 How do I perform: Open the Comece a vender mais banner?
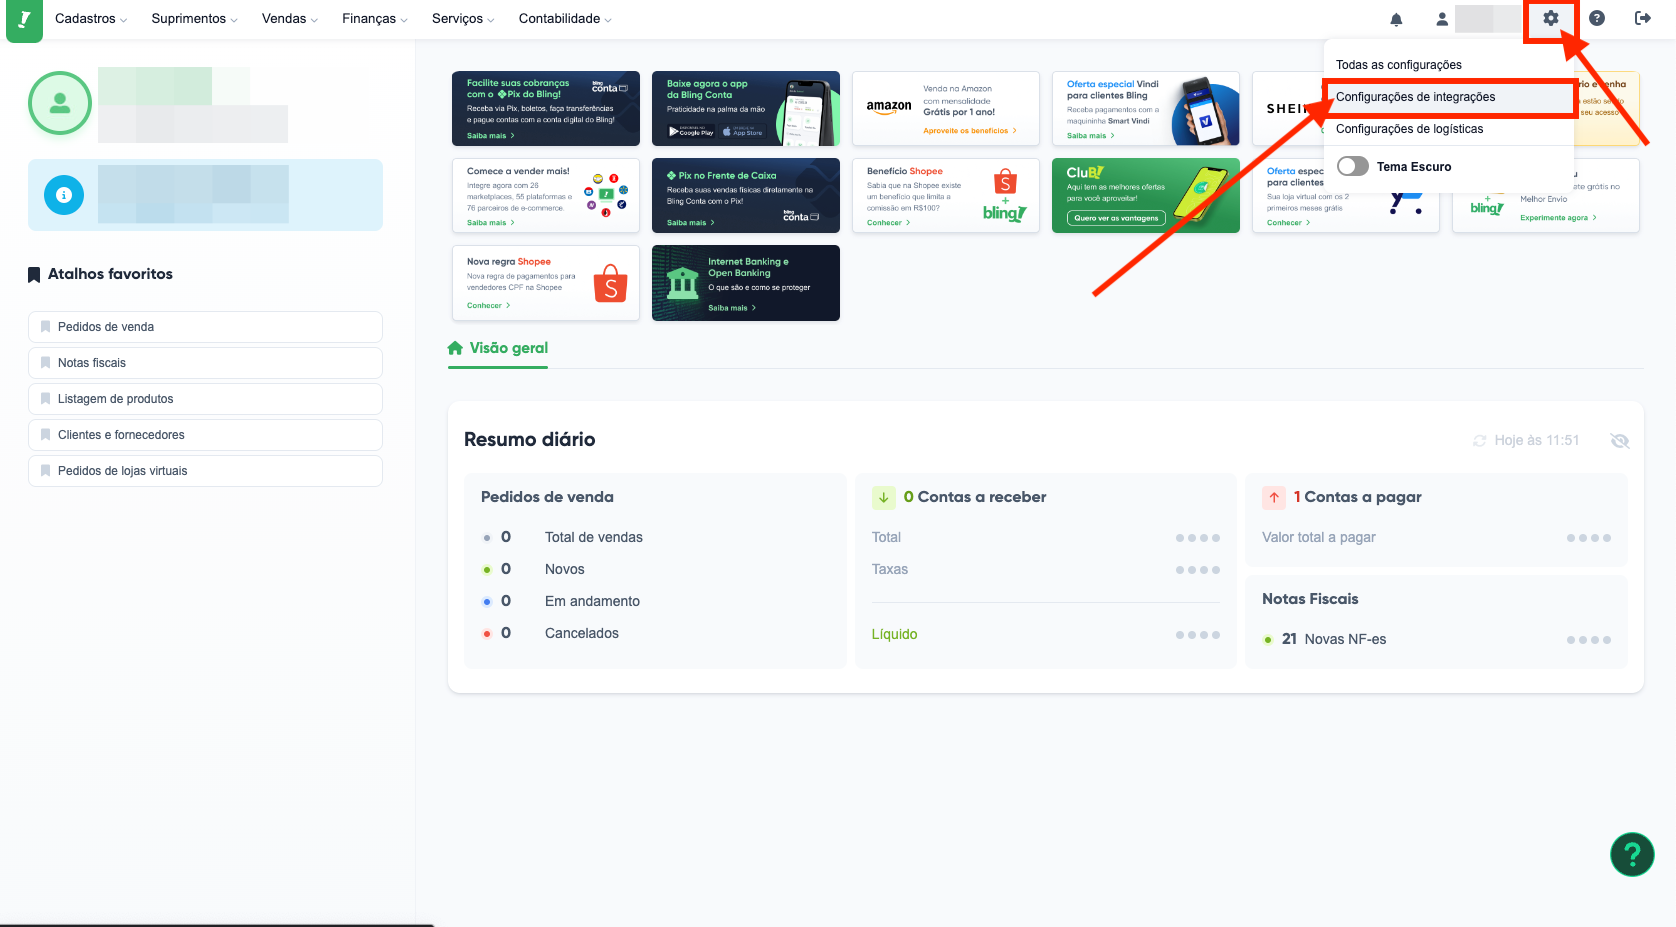546,195
